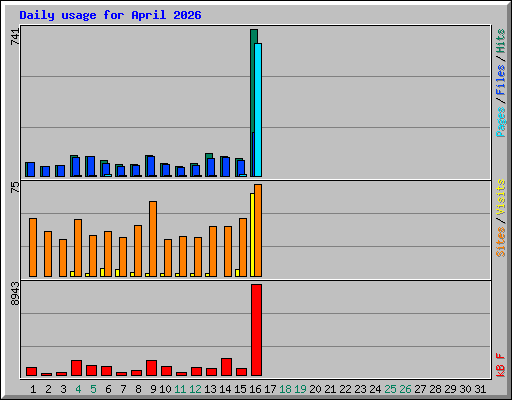
Task: Click the red KB bar for day 14
Action: pos(226,367)
